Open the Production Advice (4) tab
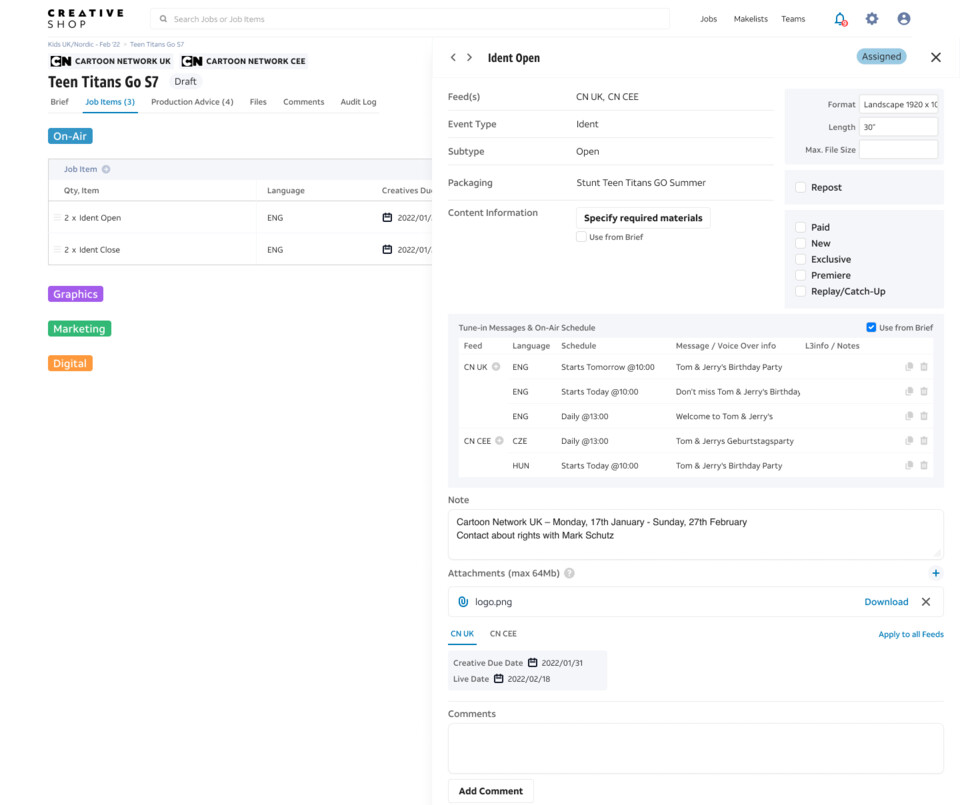The image size is (960, 805). pos(192,102)
